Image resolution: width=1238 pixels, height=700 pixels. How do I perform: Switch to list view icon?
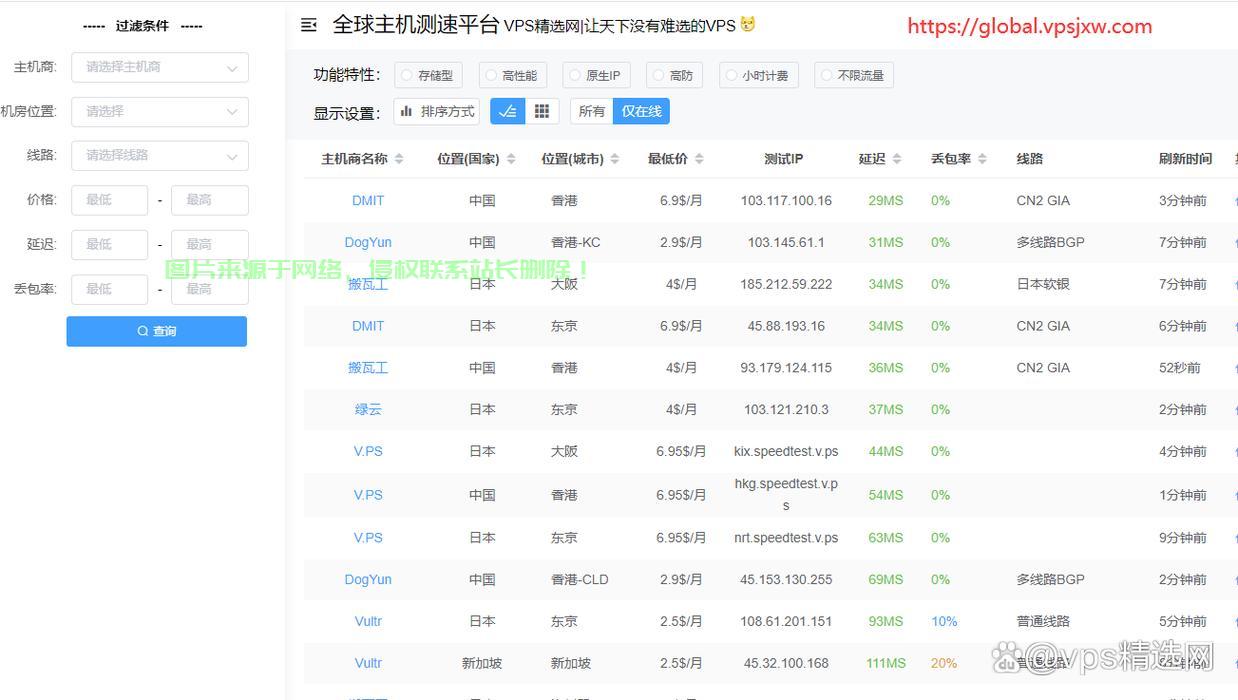[x=508, y=111]
